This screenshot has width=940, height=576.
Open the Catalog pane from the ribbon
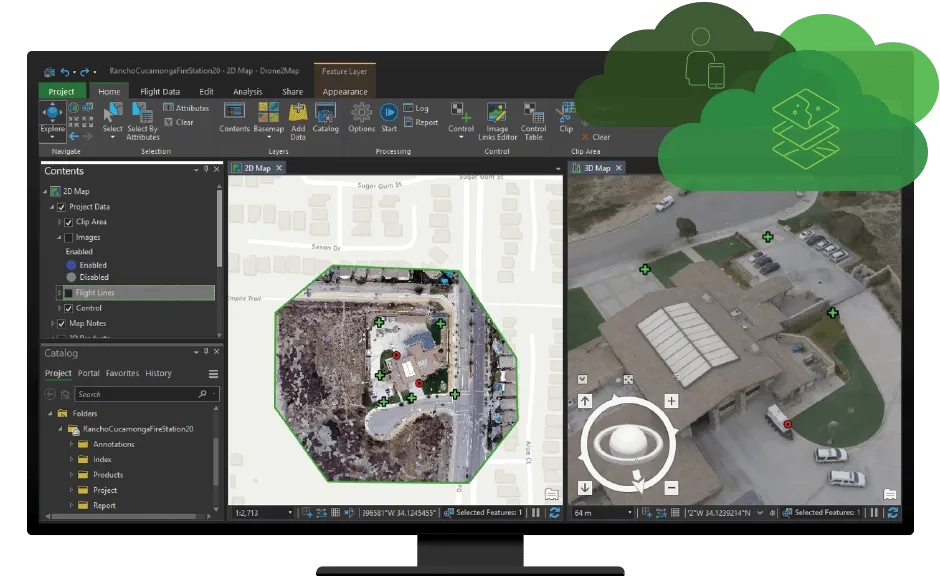tap(325, 112)
